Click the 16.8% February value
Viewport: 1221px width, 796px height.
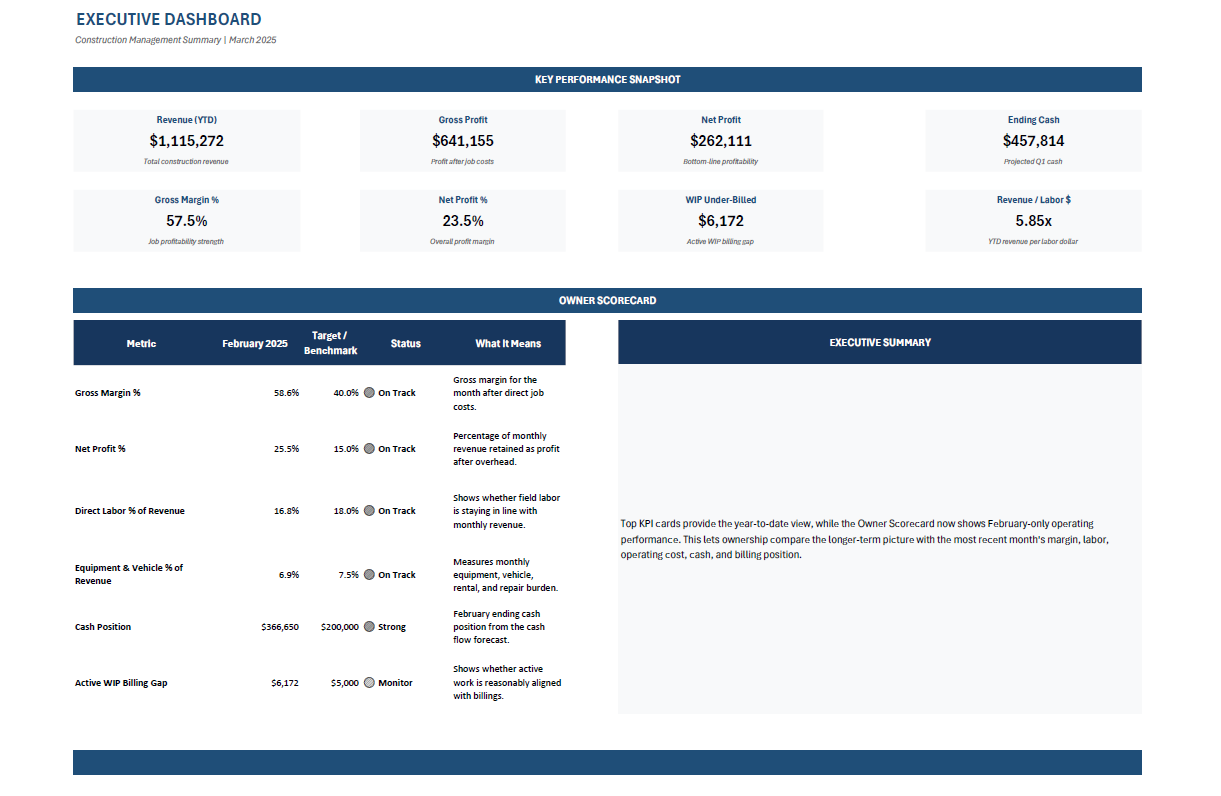pyautogui.click(x=286, y=511)
